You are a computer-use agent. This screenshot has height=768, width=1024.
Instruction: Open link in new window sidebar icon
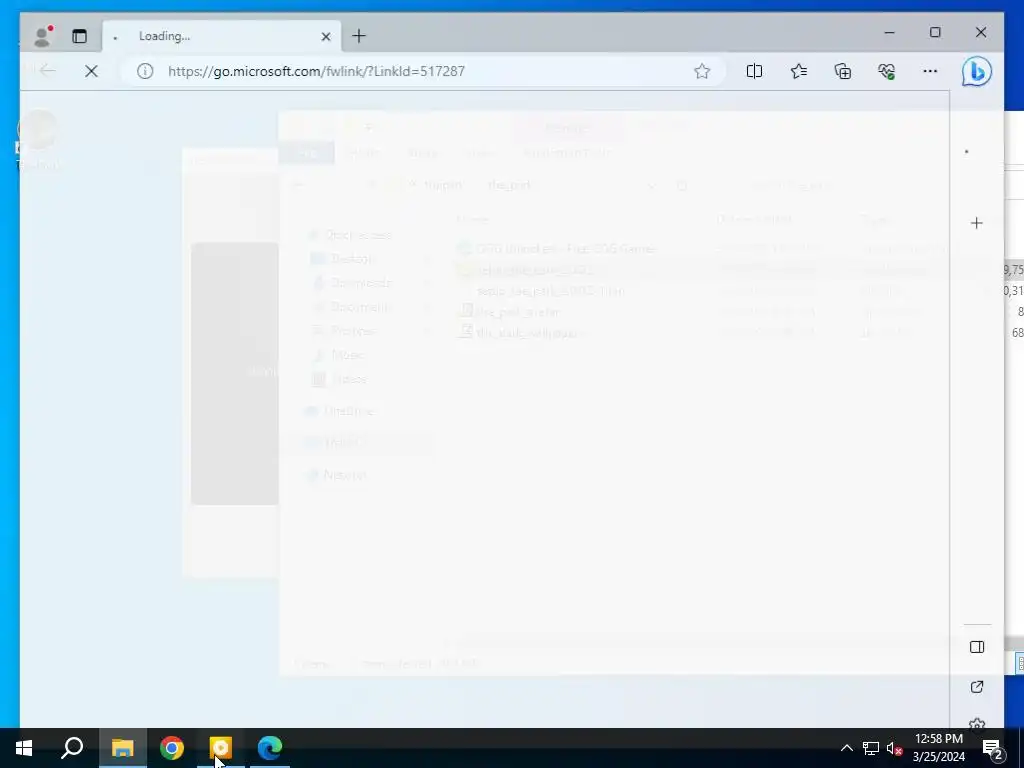[977, 687]
